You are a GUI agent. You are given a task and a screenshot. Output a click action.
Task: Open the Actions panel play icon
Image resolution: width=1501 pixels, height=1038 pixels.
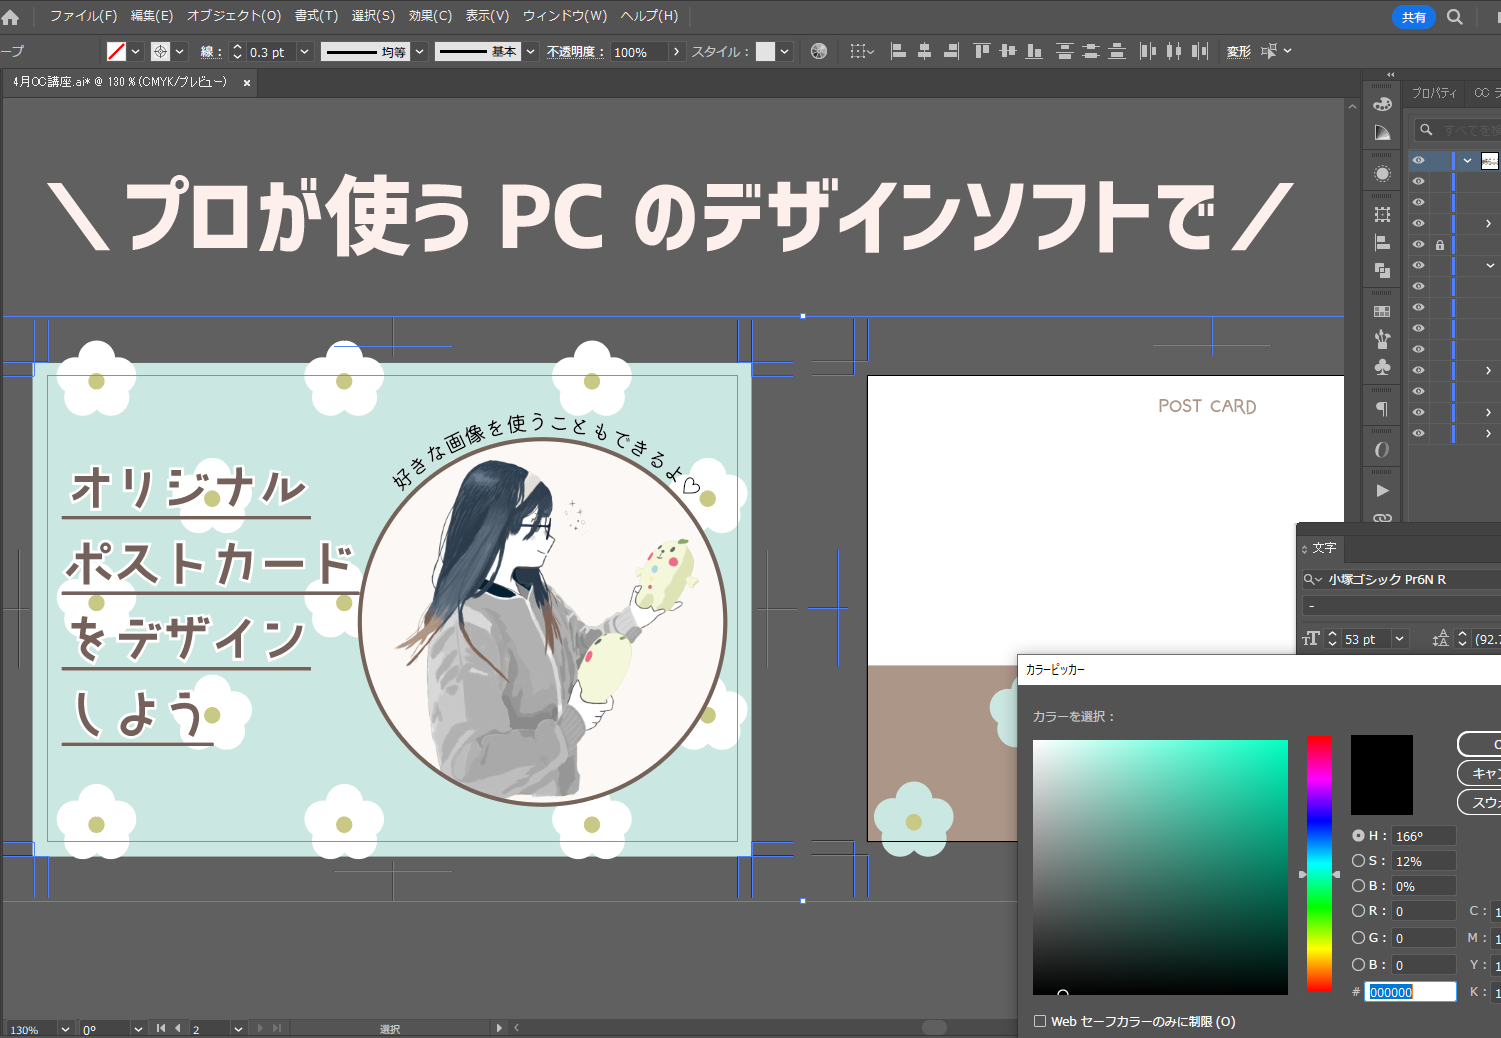1382,491
